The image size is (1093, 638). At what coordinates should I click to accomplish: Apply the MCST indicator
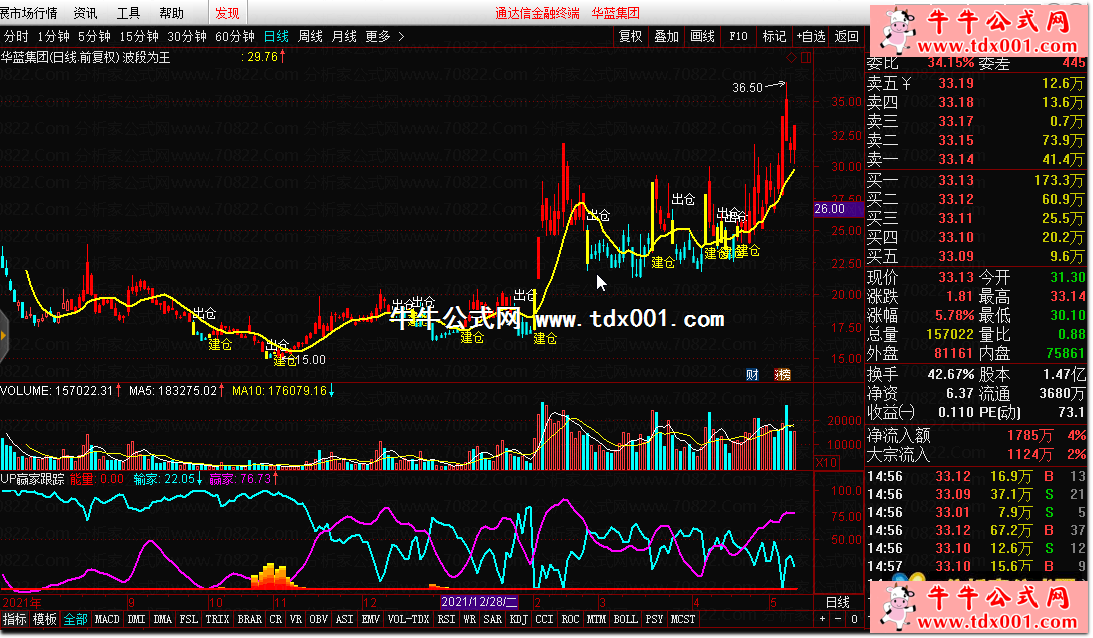coord(683,619)
